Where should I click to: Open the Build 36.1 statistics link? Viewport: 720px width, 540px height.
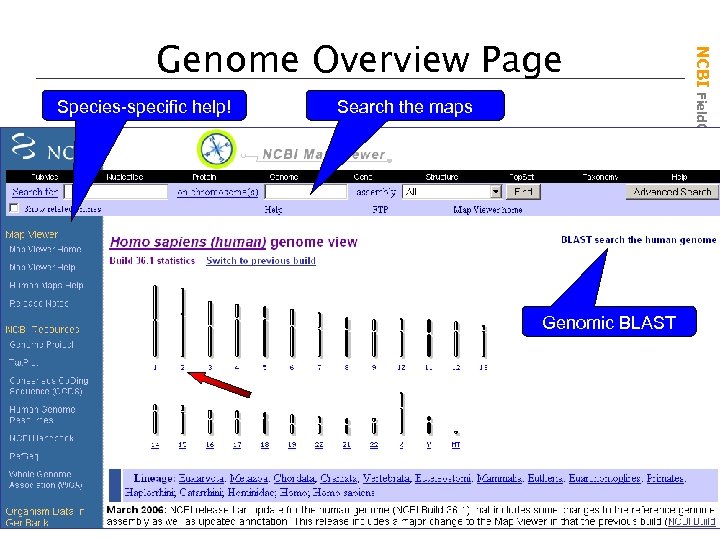(x=152, y=260)
